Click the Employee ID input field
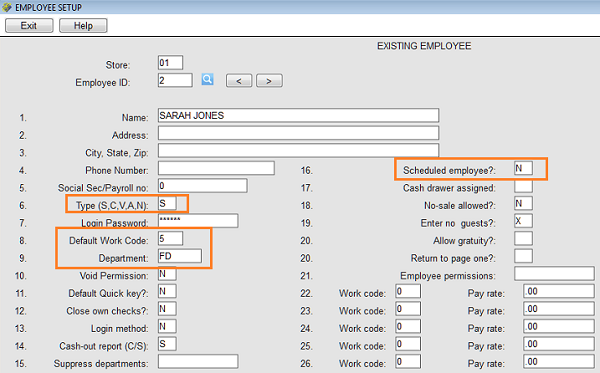600x373 pixels. point(175,80)
